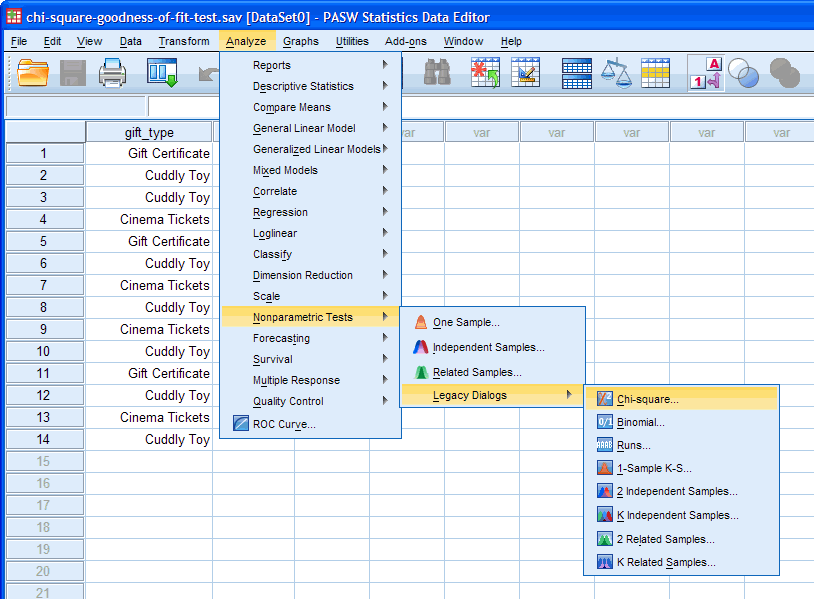Click the K Related Samples icon
814x599 pixels.
coord(604,562)
